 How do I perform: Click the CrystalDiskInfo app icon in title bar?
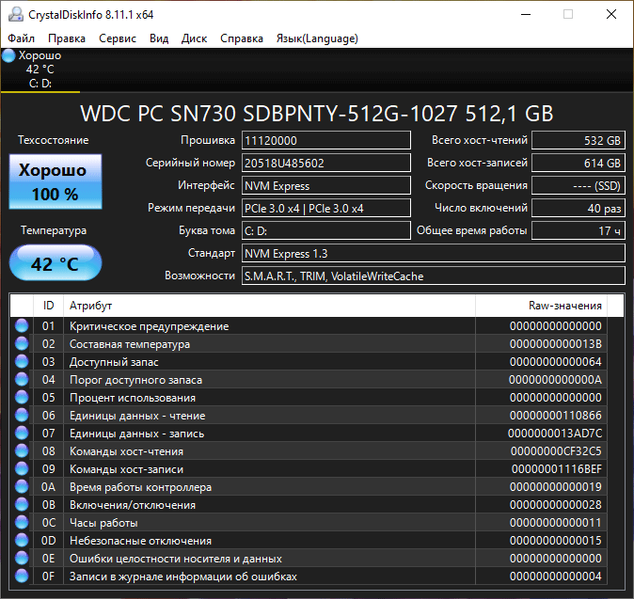tap(16, 15)
